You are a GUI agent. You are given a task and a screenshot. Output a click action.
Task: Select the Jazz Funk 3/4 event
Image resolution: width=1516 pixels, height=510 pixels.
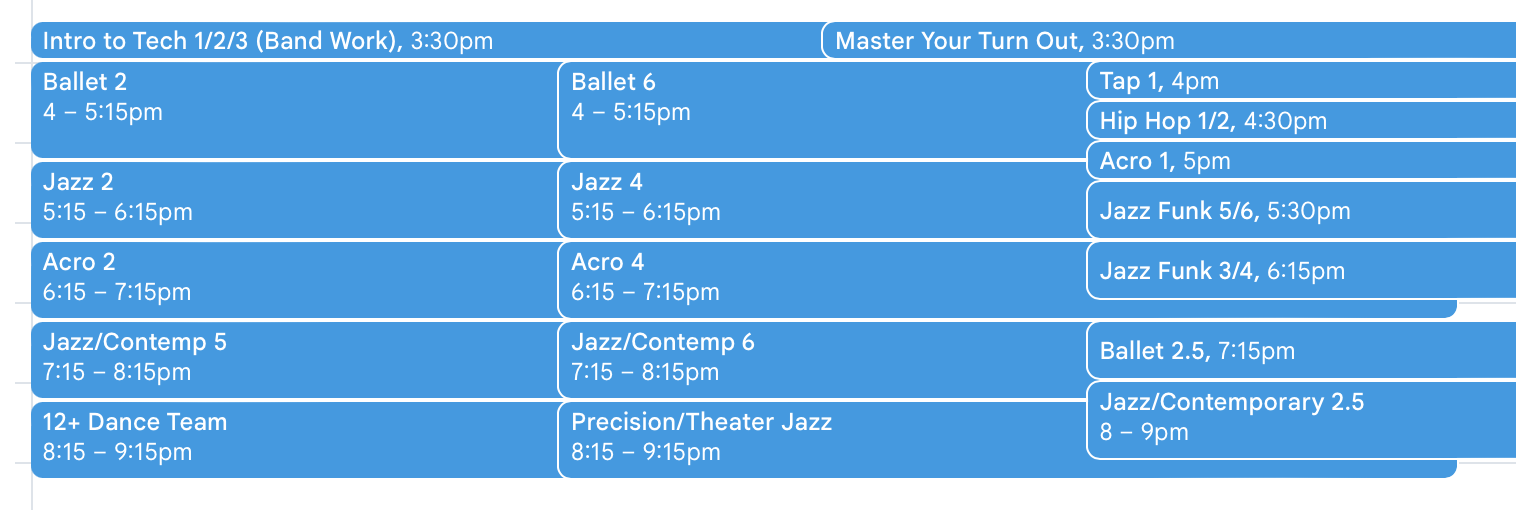coord(1301,270)
